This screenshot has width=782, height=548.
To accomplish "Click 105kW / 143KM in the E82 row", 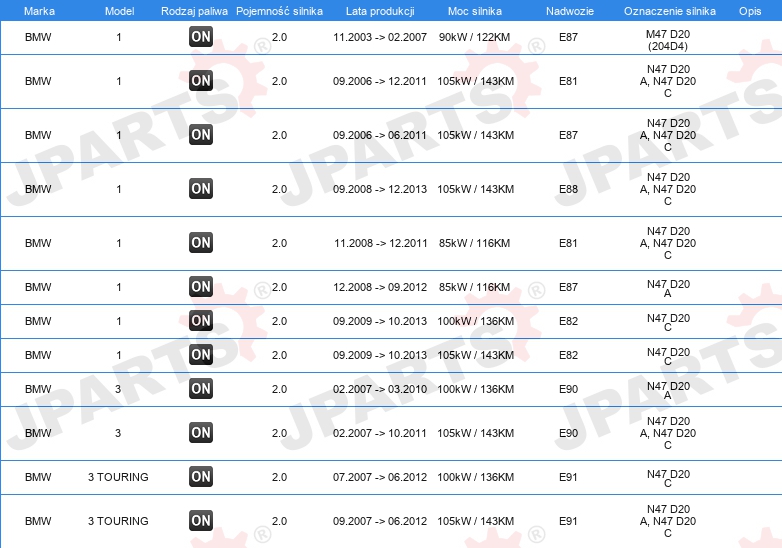I will (x=475, y=355).
